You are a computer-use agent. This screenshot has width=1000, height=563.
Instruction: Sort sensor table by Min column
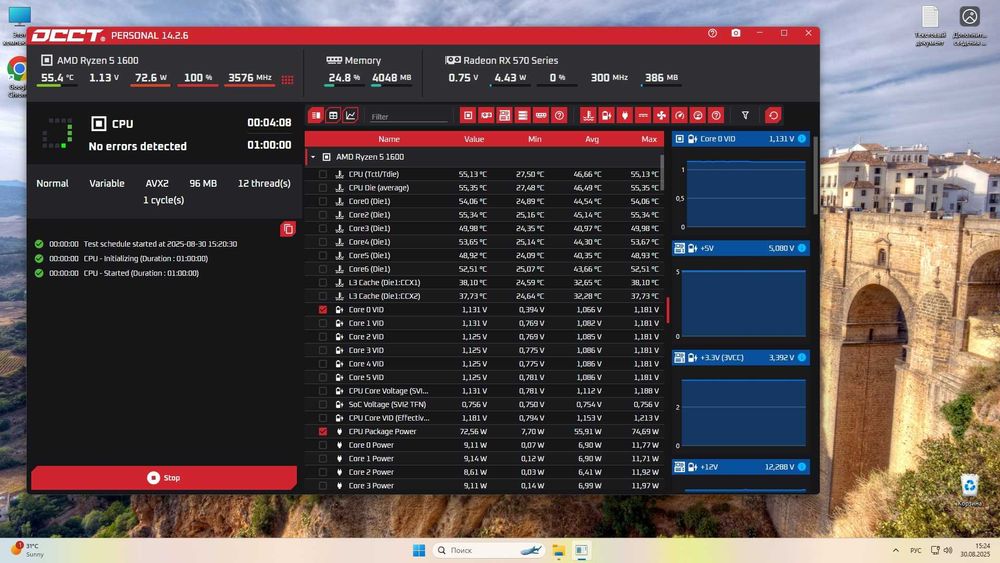[x=534, y=139]
